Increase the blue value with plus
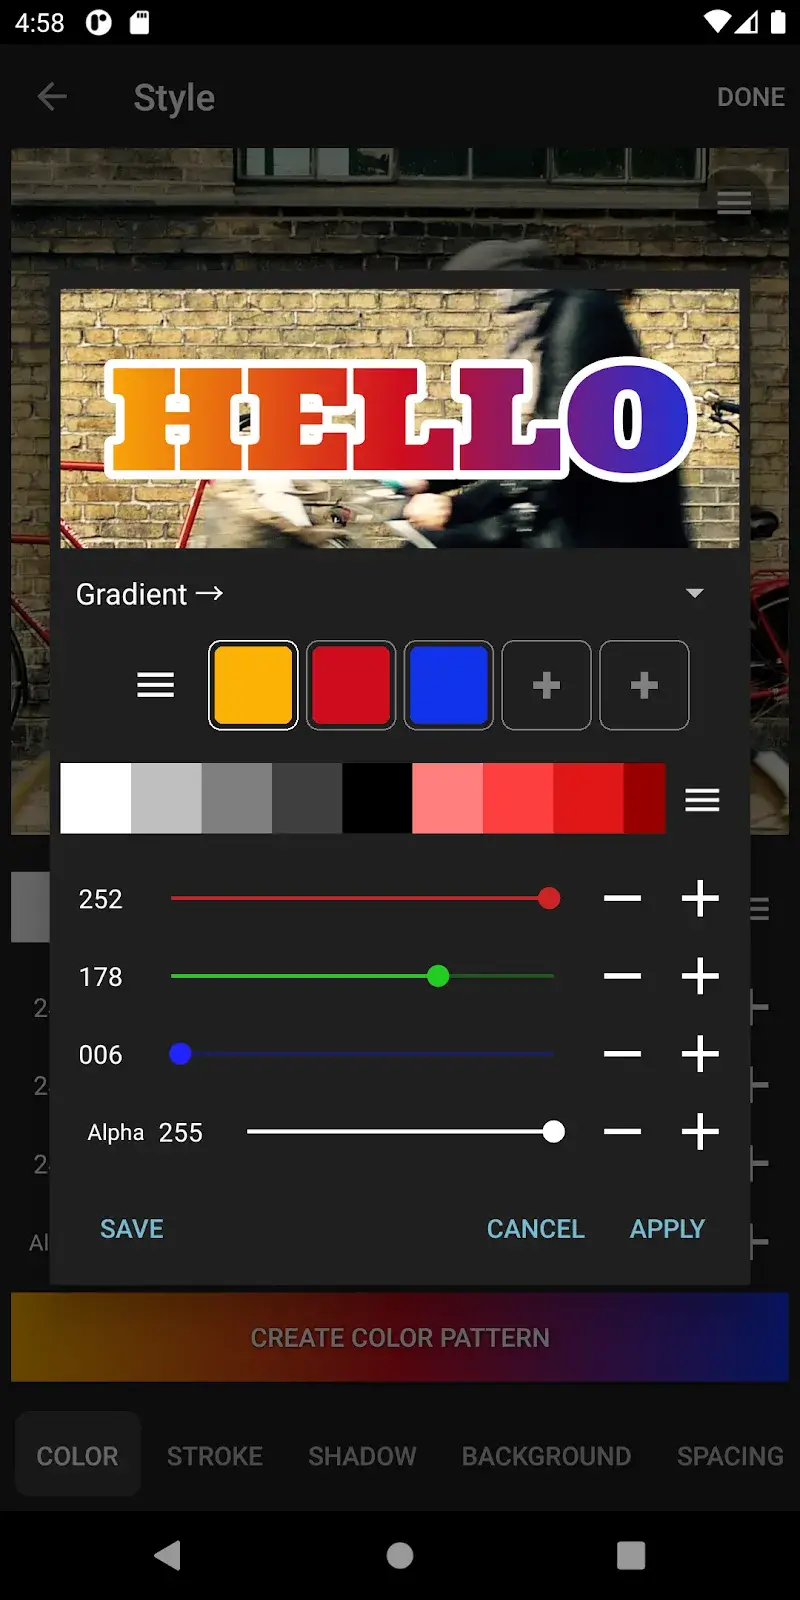The height and width of the screenshot is (1600, 800). coord(700,1054)
